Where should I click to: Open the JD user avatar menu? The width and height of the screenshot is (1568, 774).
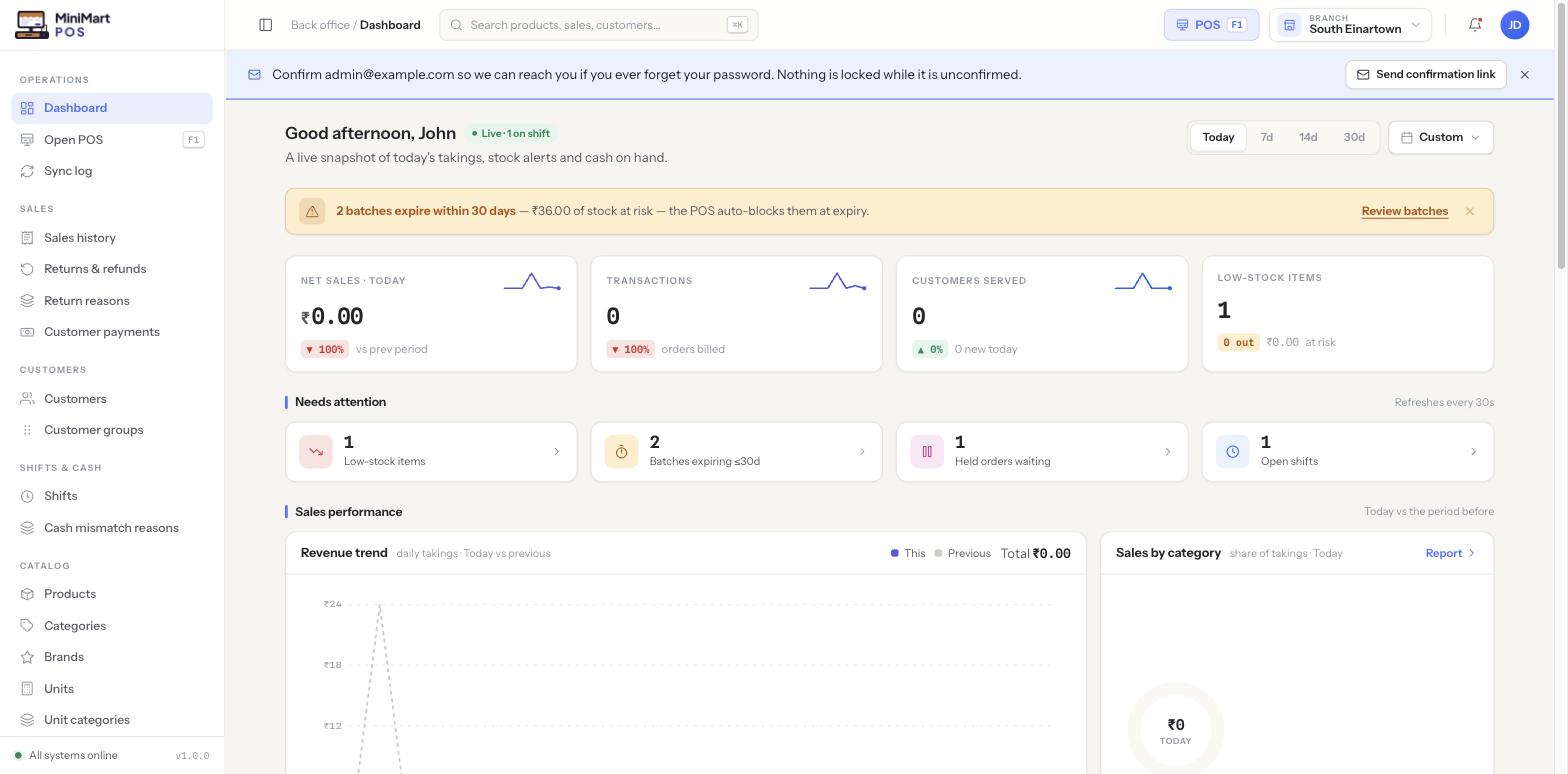tap(1515, 25)
